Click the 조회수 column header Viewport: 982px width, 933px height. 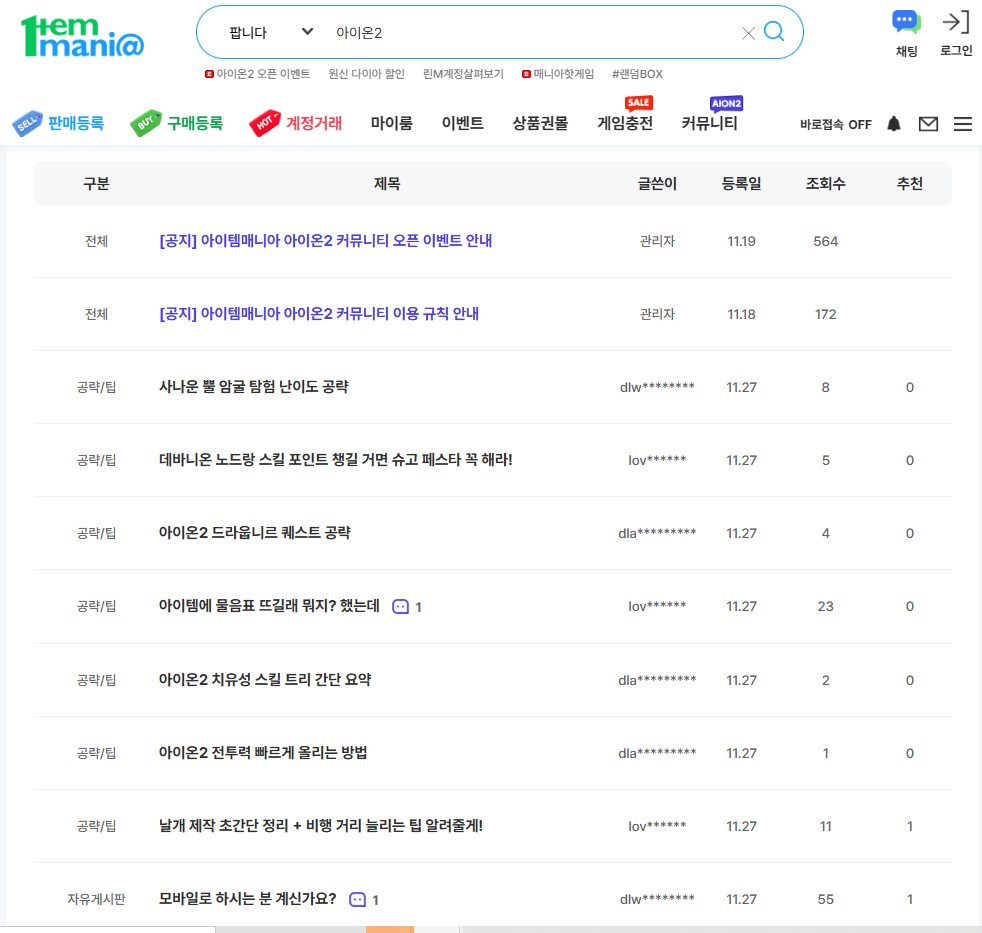[x=825, y=183]
